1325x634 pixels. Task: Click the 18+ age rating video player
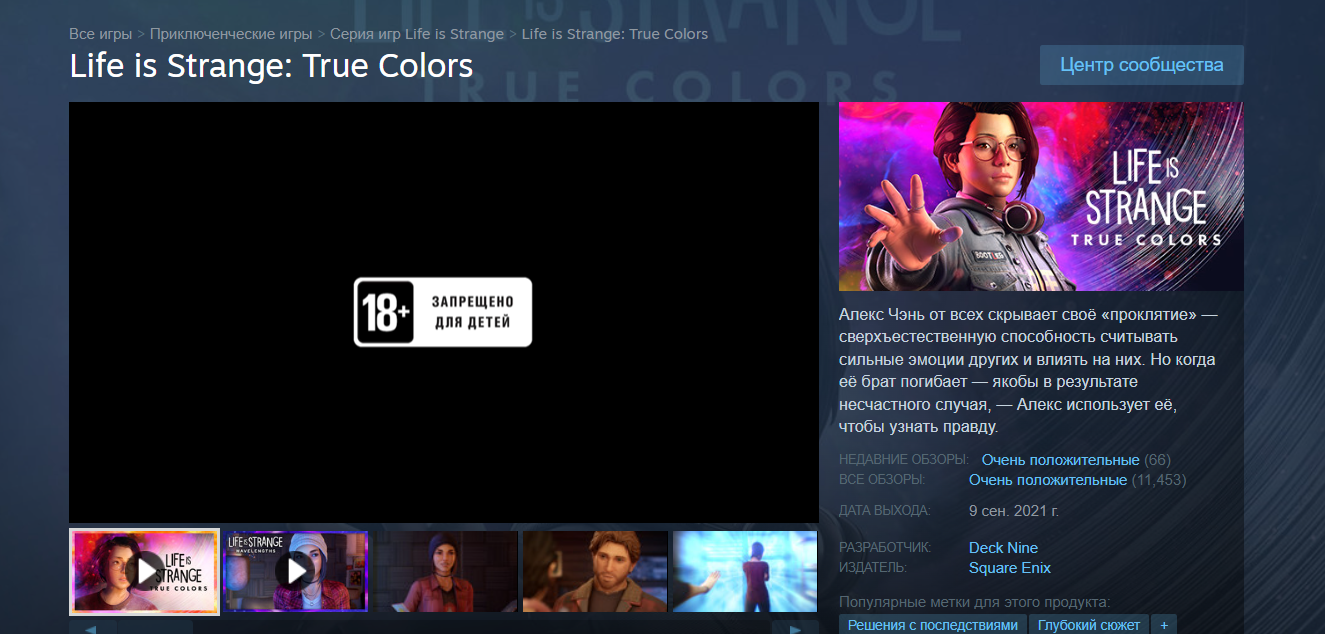pos(444,312)
